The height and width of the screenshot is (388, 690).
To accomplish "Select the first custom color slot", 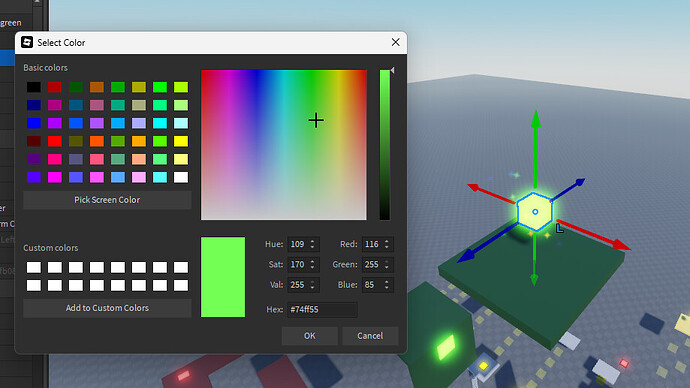I will pos(34,267).
